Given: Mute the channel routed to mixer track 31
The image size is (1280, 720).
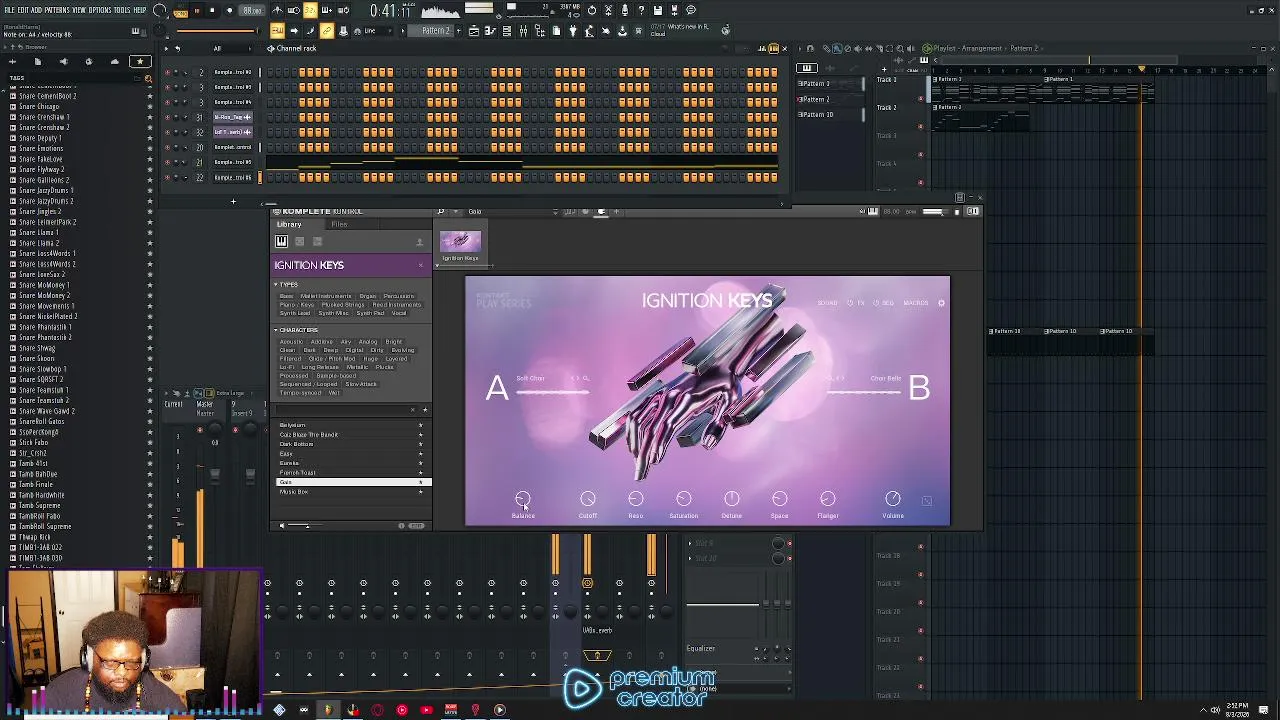Looking at the screenshot, I should [167, 117].
